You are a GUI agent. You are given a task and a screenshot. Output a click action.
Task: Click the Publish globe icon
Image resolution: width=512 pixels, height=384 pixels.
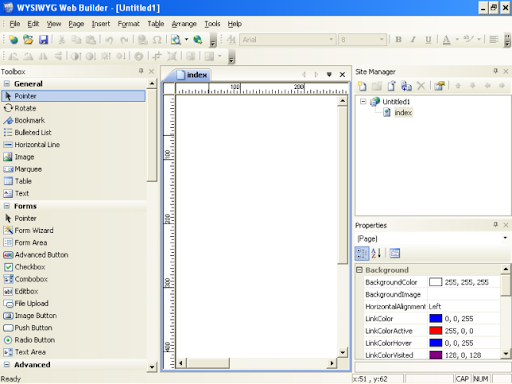198,40
